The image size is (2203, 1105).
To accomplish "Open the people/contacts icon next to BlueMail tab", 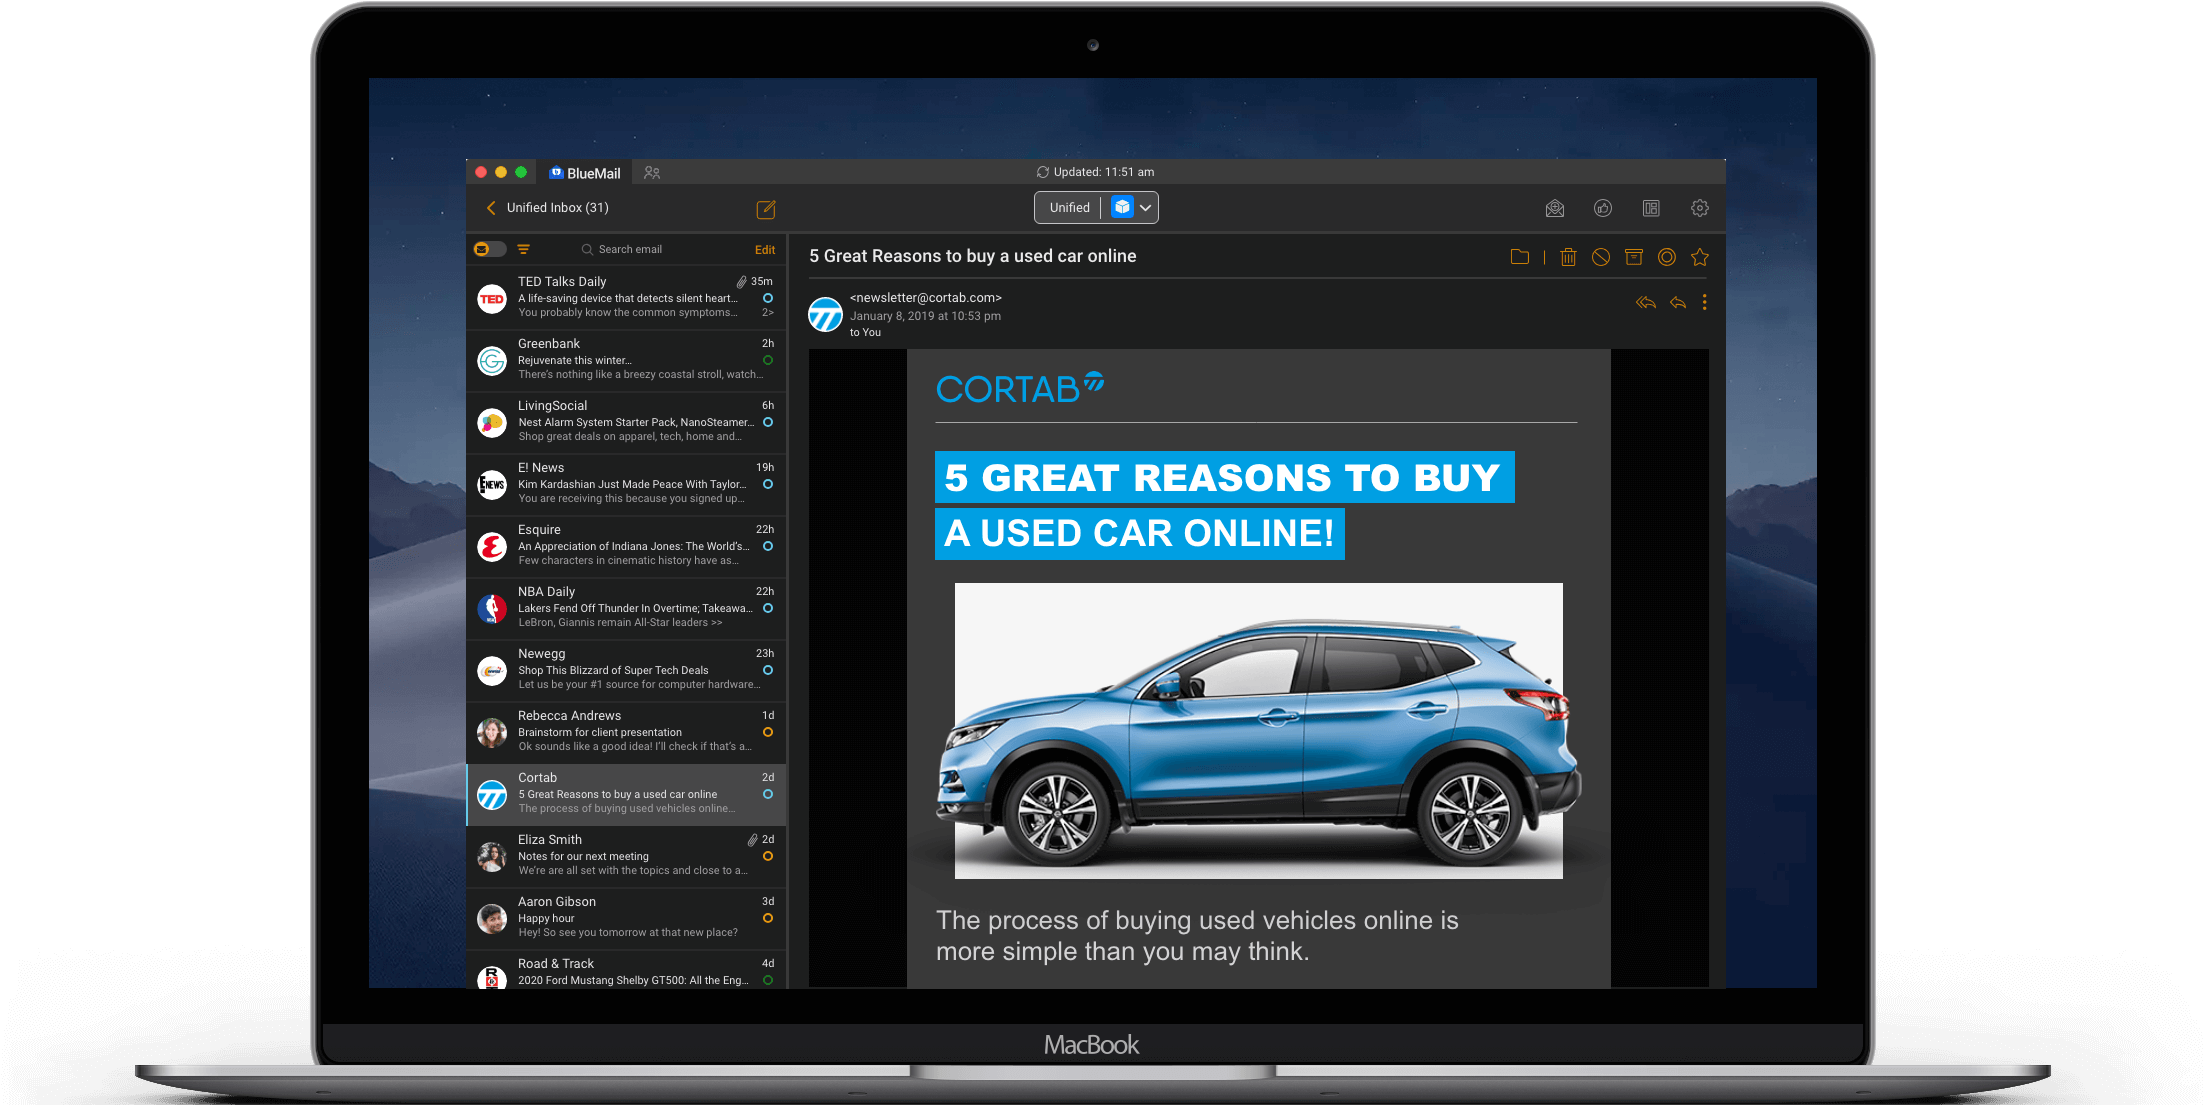I will (x=652, y=173).
